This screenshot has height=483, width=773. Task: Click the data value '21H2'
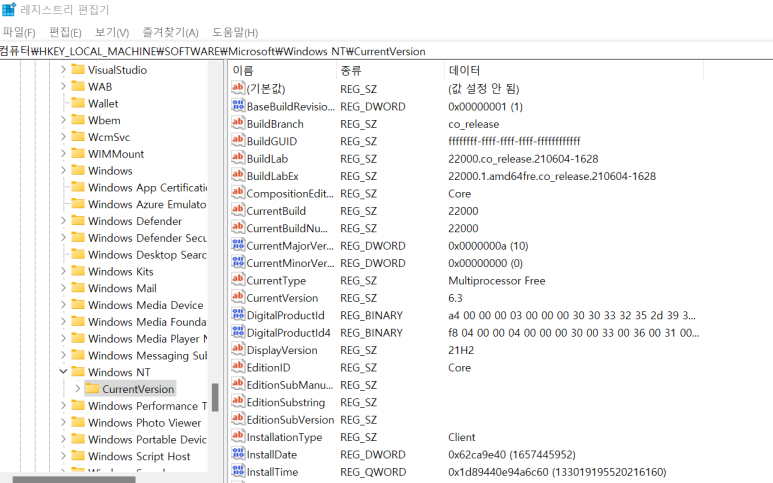(x=461, y=350)
